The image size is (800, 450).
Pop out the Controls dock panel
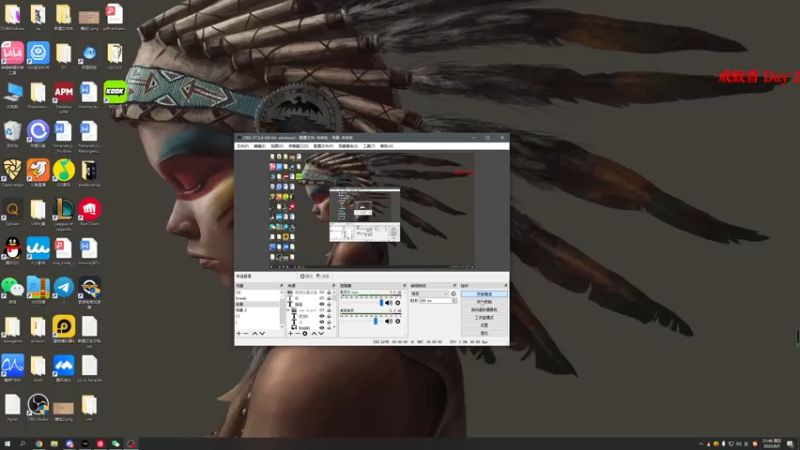click(506, 286)
